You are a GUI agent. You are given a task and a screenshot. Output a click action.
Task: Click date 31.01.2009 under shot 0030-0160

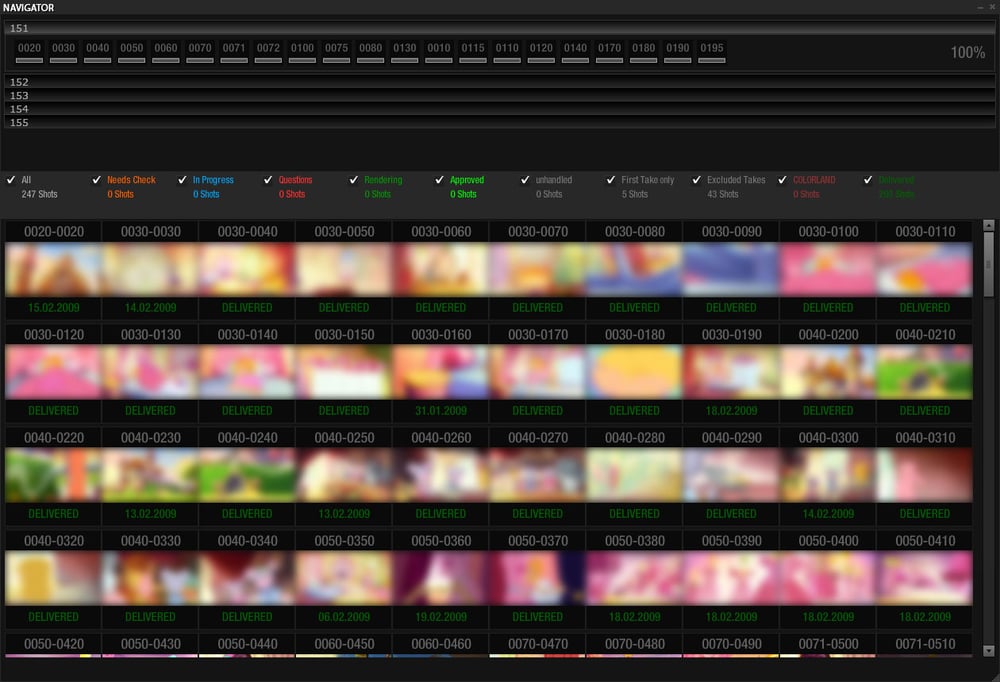441,411
